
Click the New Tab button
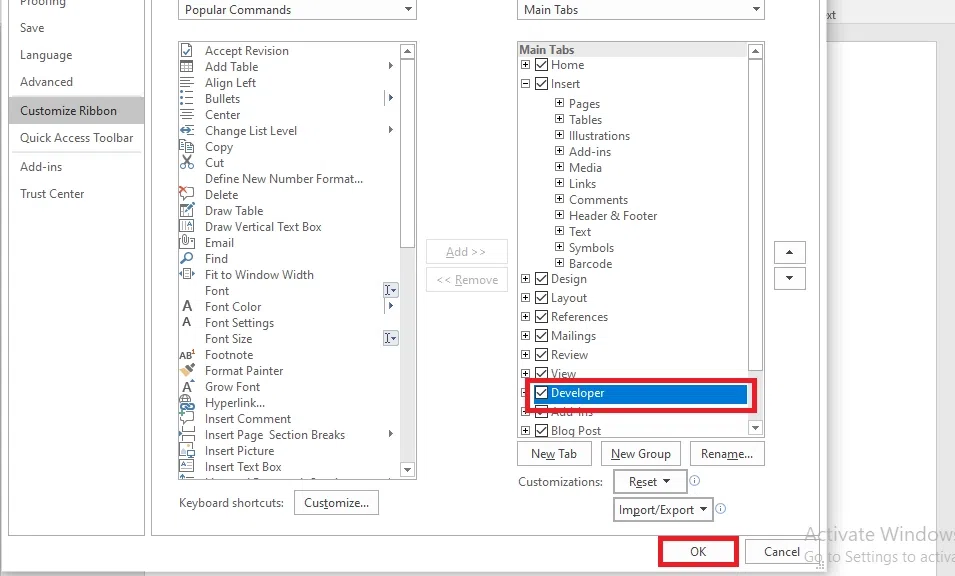[x=554, y=454]
